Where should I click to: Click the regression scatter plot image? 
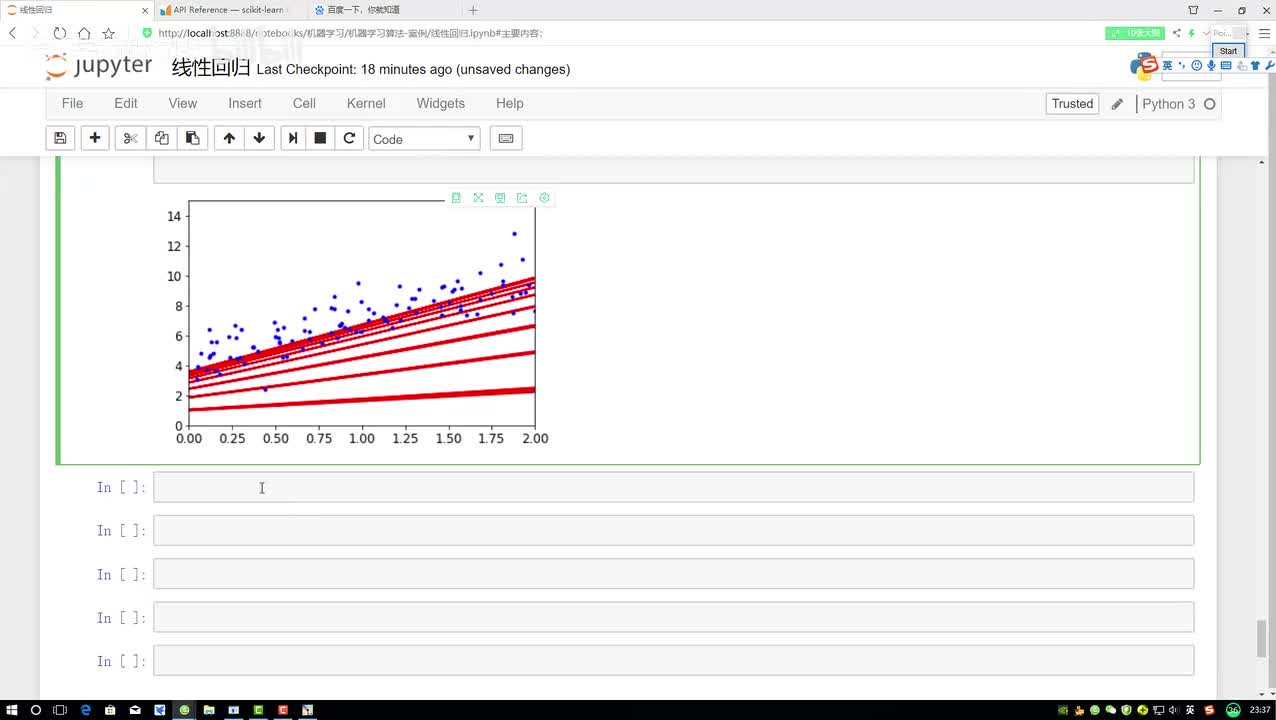[358, 323]
